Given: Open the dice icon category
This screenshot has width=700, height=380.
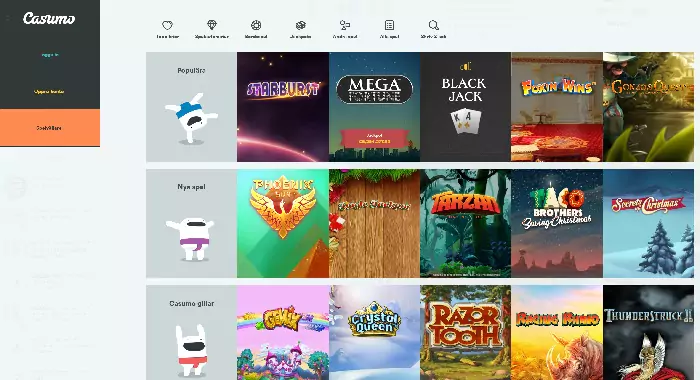Looking at the screenshot, I should tap(300, 25).
